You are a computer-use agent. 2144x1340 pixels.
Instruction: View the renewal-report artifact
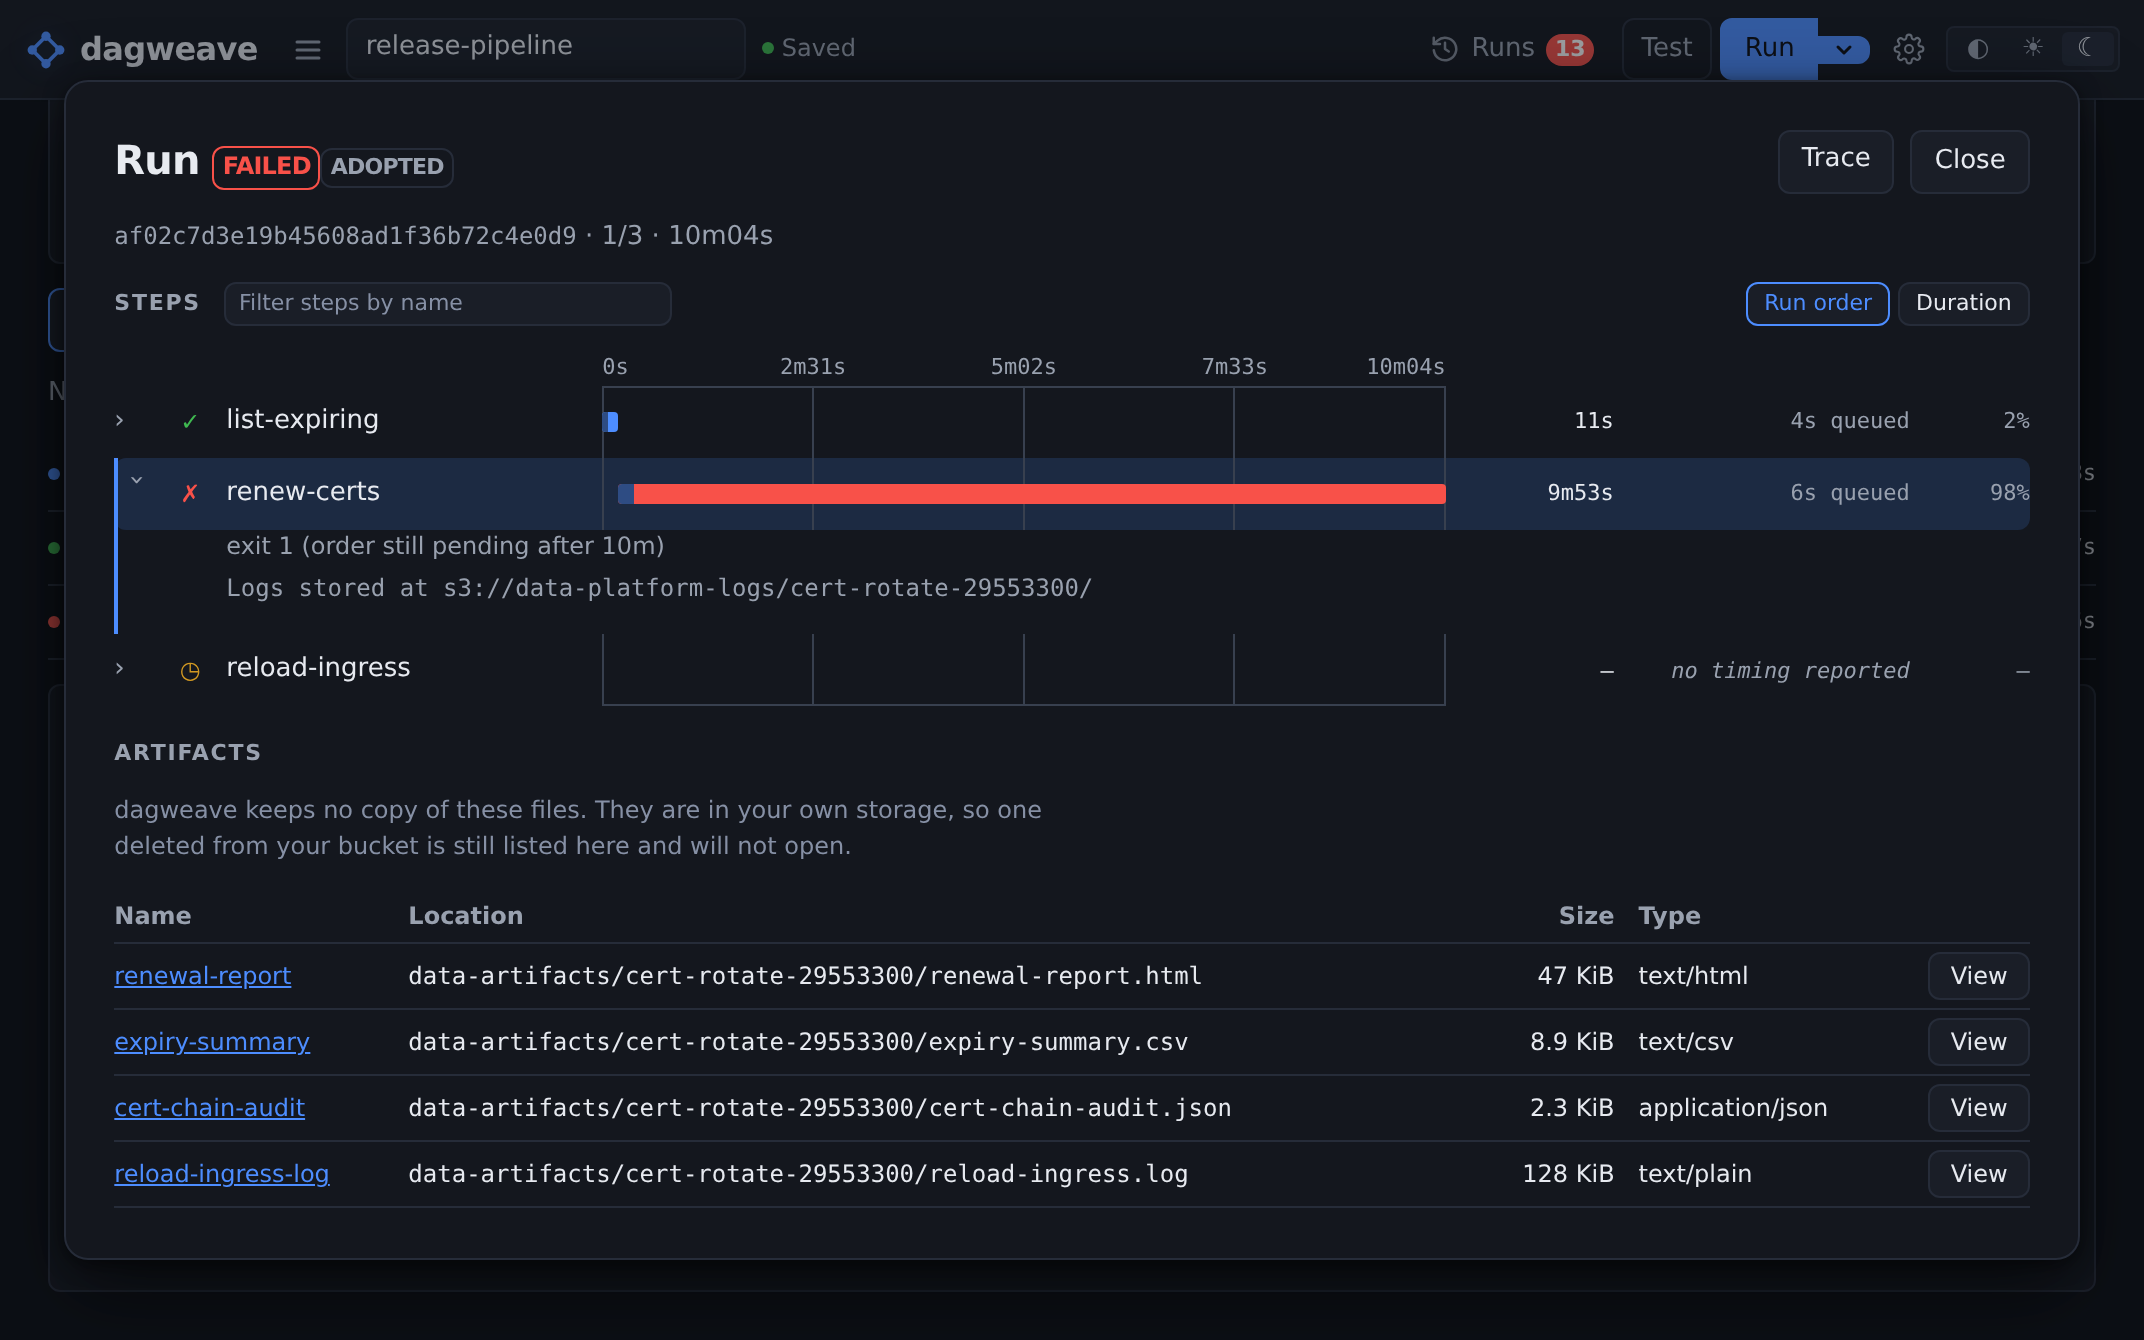tap(1978, 976)
